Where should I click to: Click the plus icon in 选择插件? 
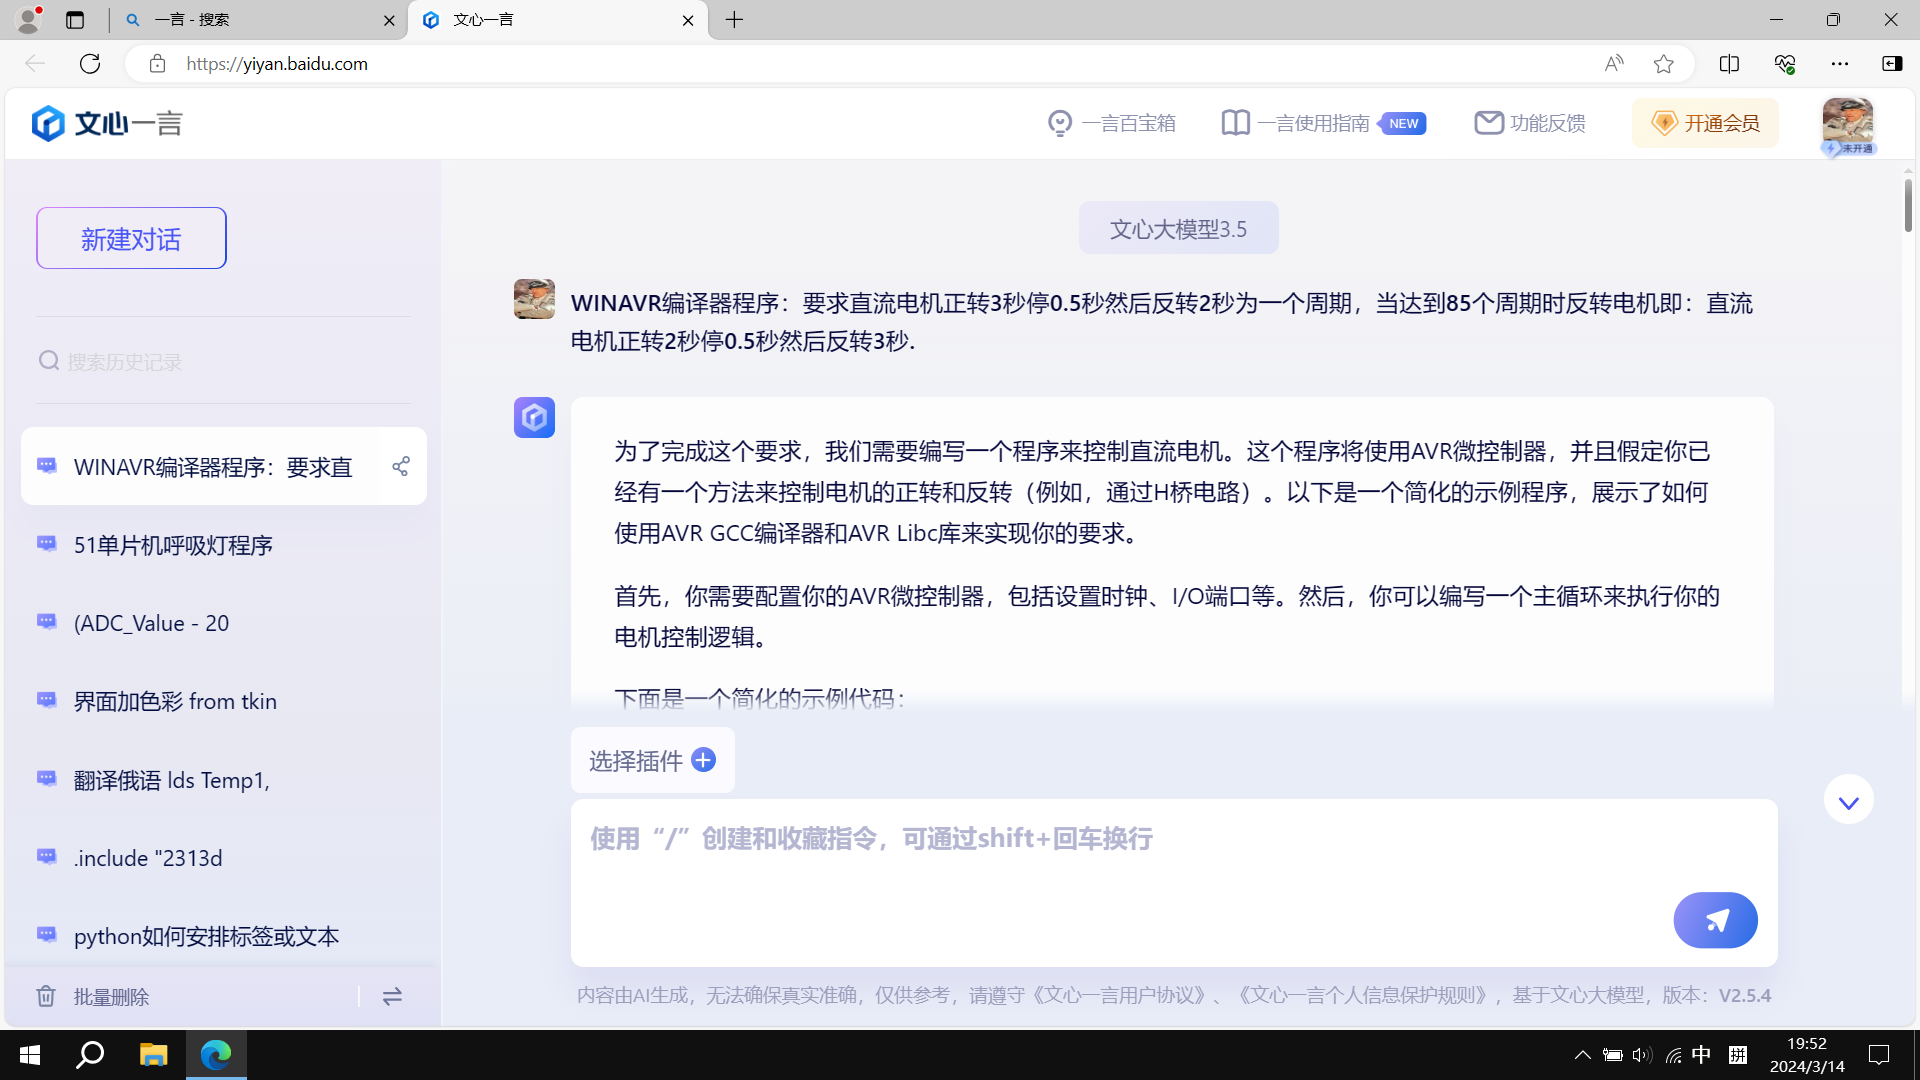tap(704, 760)
